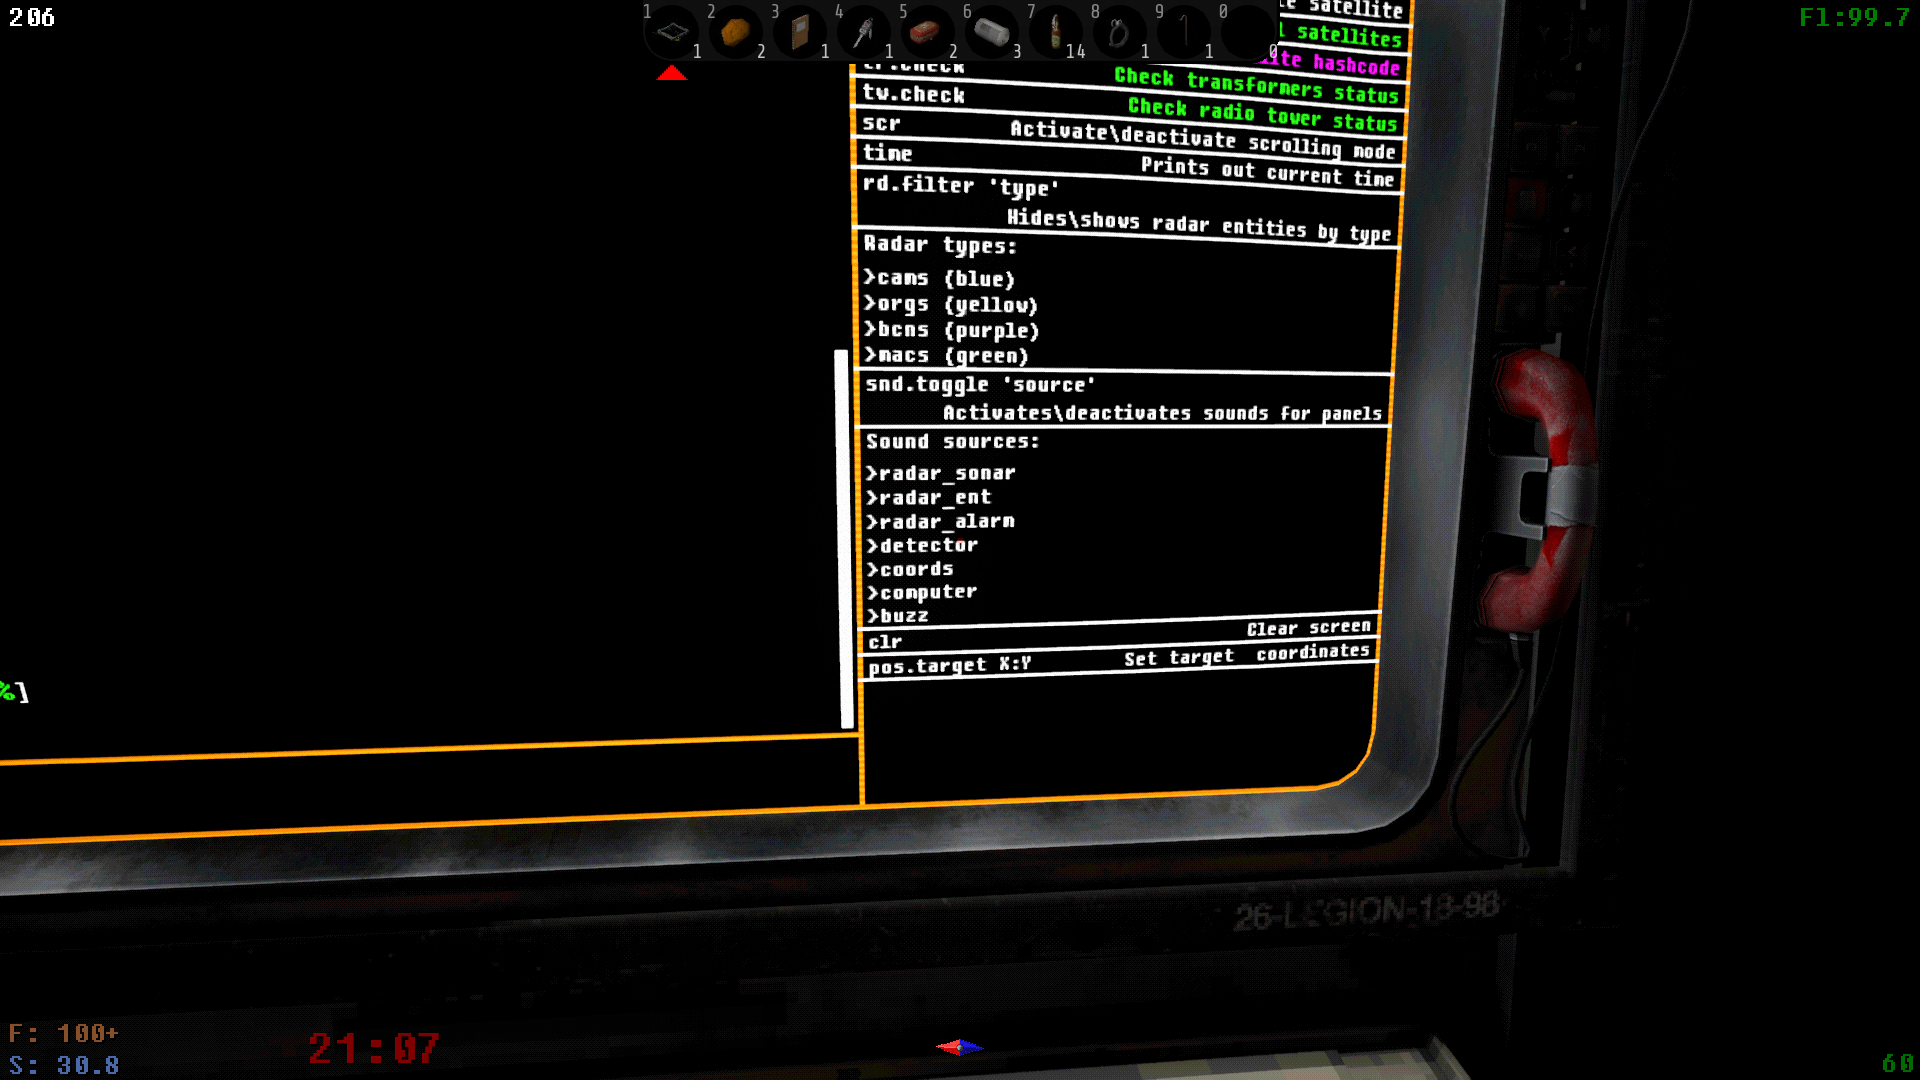Select the coiled ring in slot 8

tap(1118, 32)
